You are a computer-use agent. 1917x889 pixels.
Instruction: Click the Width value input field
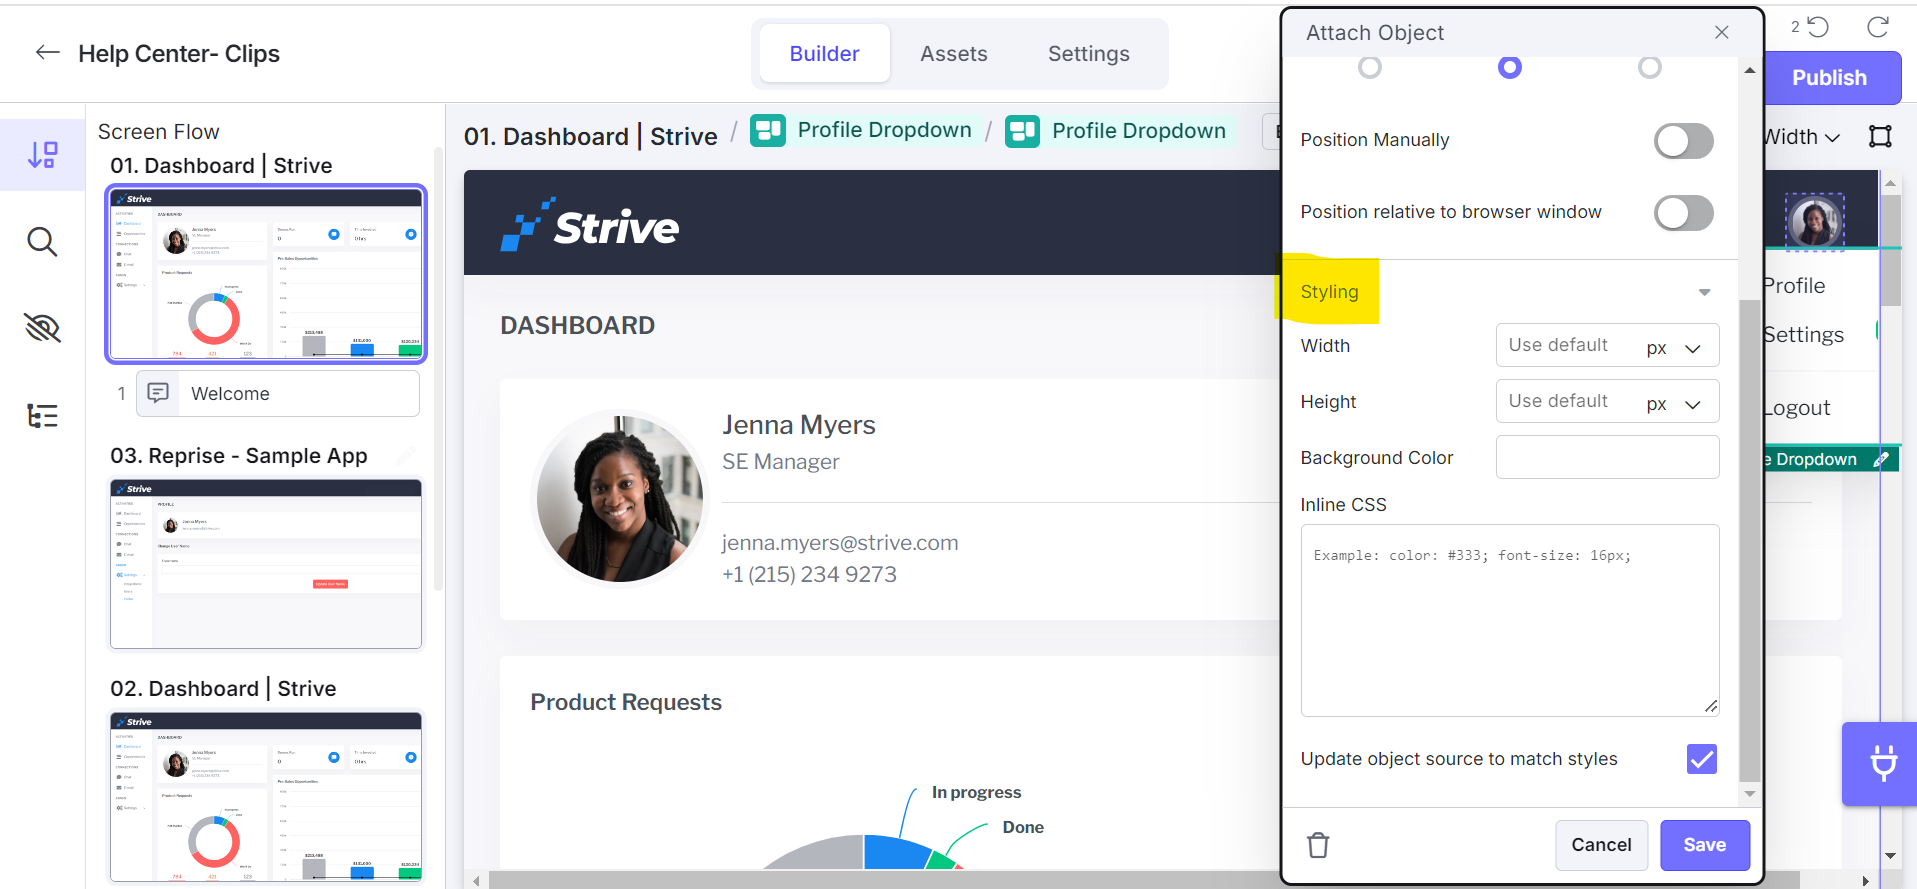click(1565, 345)
